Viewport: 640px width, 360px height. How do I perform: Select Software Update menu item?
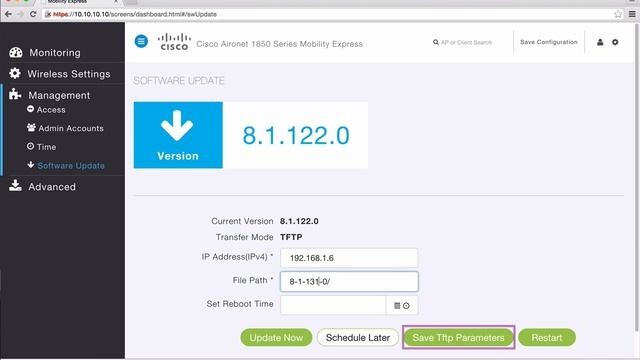point(71,165)
